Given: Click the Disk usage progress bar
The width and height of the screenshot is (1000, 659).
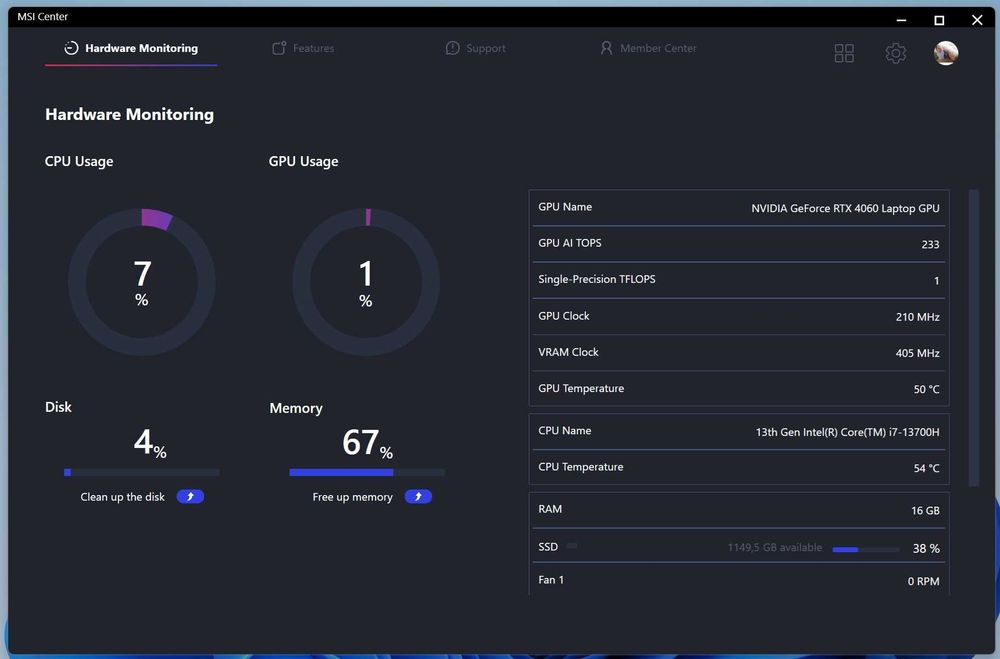Looking at the screenshot, I should [x=142, y=472].
